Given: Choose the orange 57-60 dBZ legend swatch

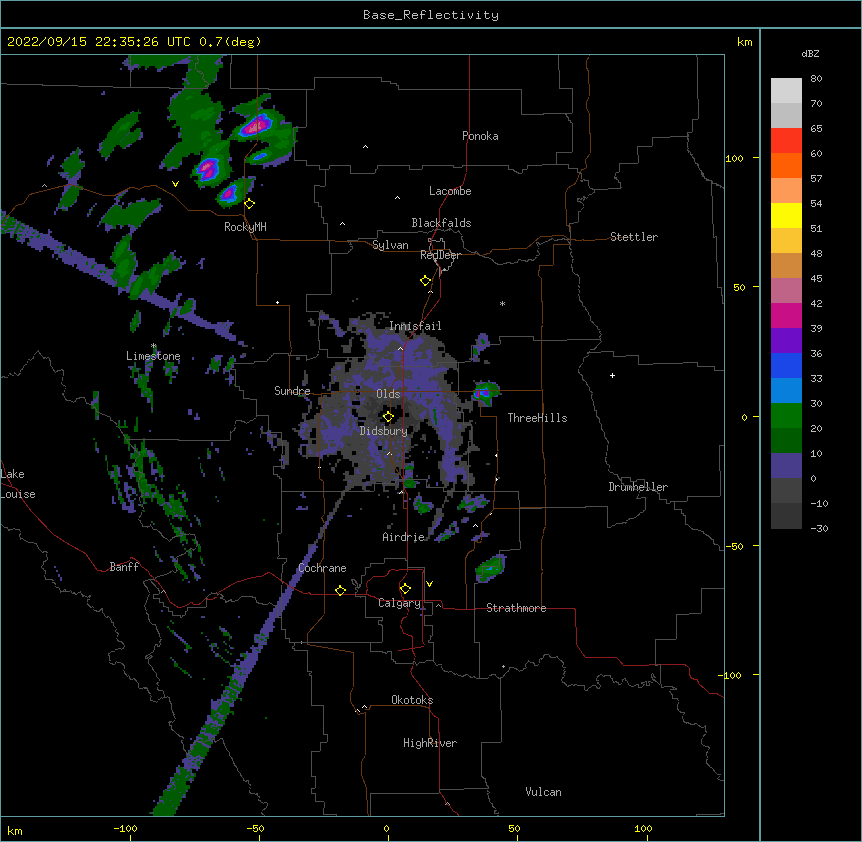Looking at the screenshot, I should pos(786,166).
